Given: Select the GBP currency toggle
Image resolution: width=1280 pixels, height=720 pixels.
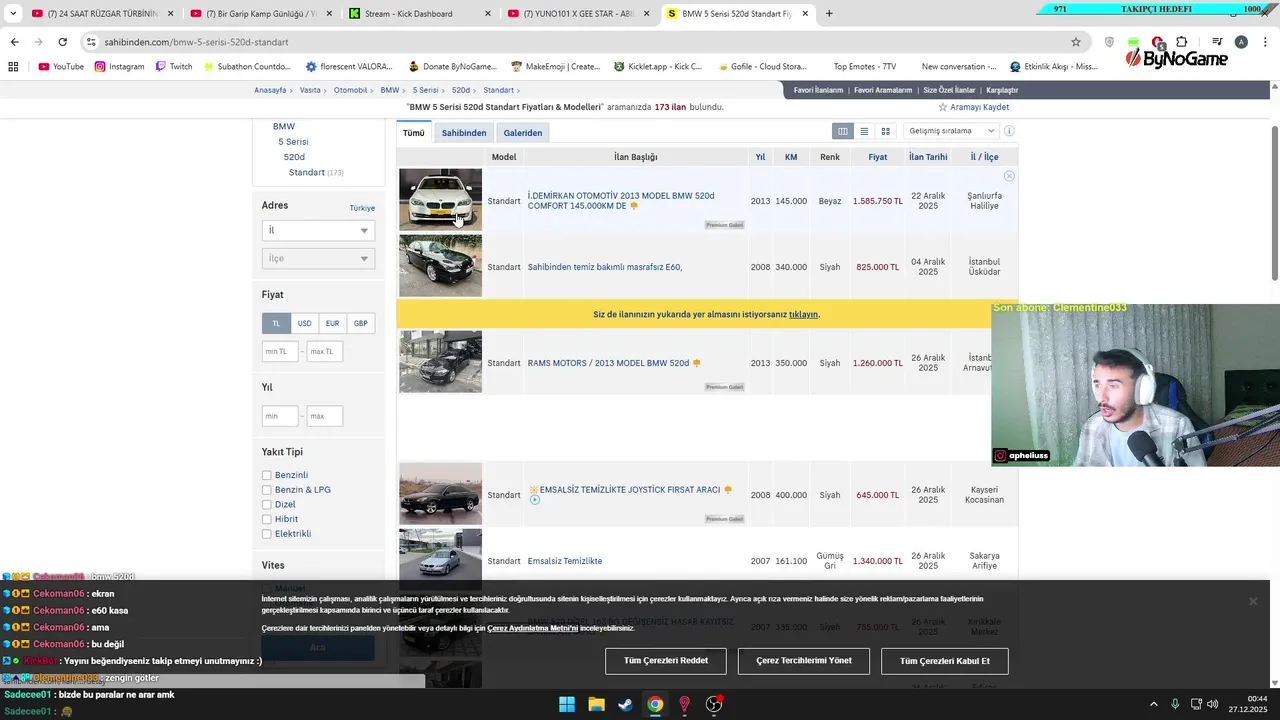Looking at the screenshot, I should (x=360, y=323).
